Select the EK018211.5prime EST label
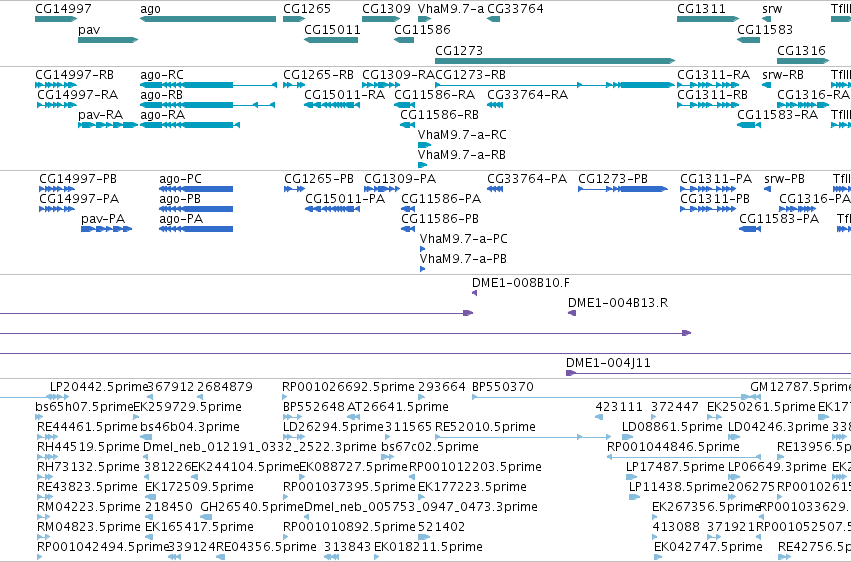This screenshot has height=562, width=851. point(428,547)
